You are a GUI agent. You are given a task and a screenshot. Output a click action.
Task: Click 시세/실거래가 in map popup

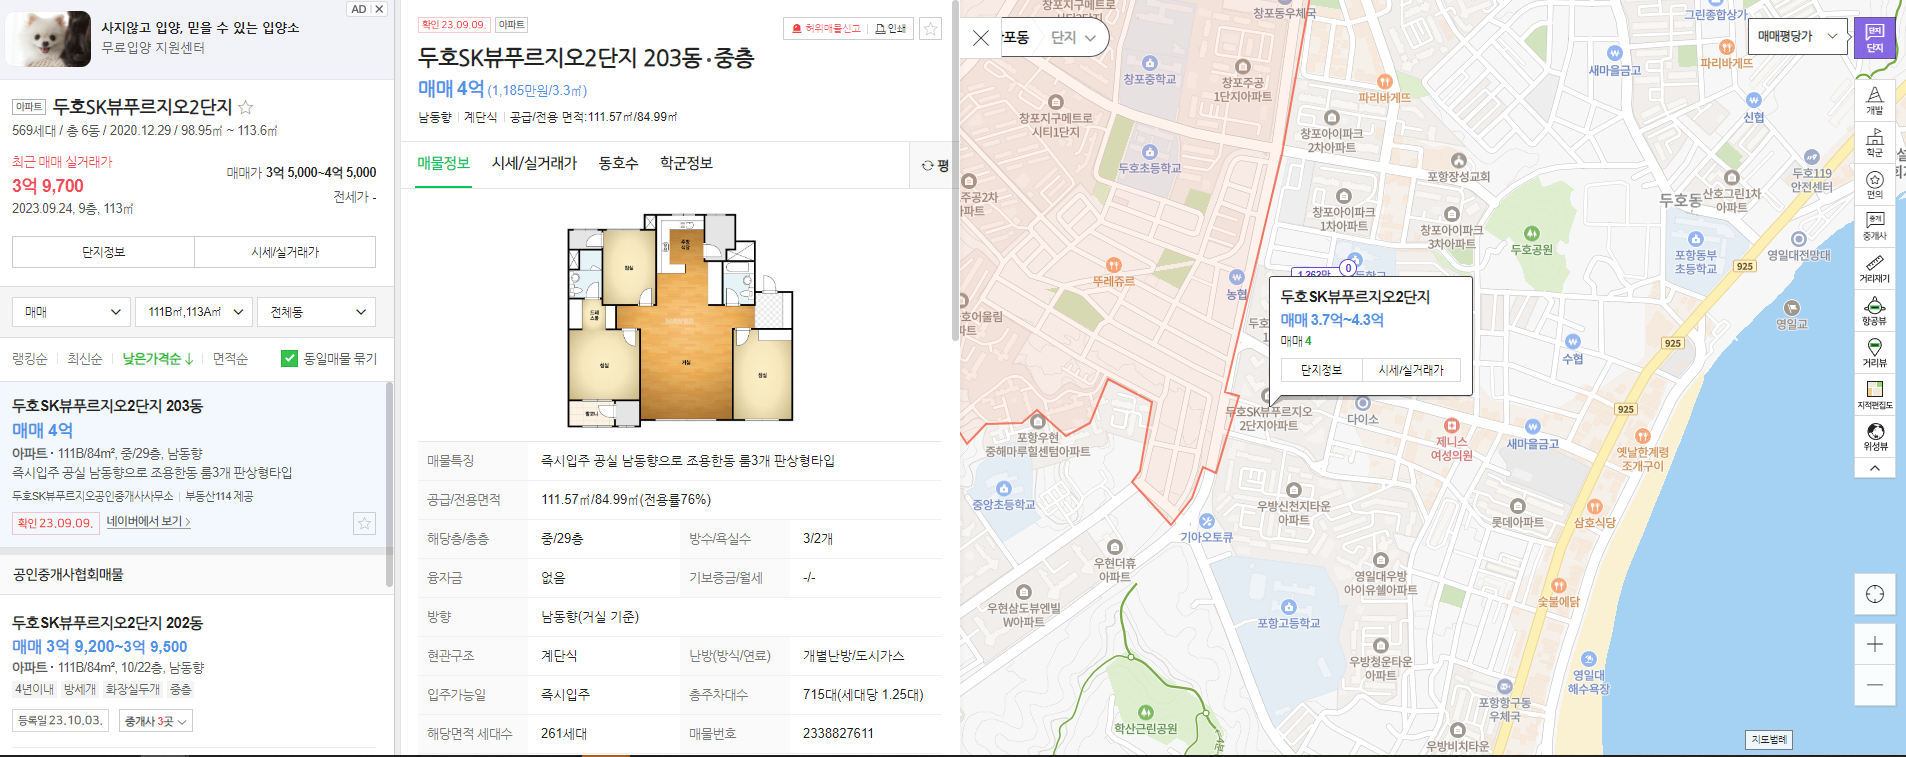coord(1411,370)
